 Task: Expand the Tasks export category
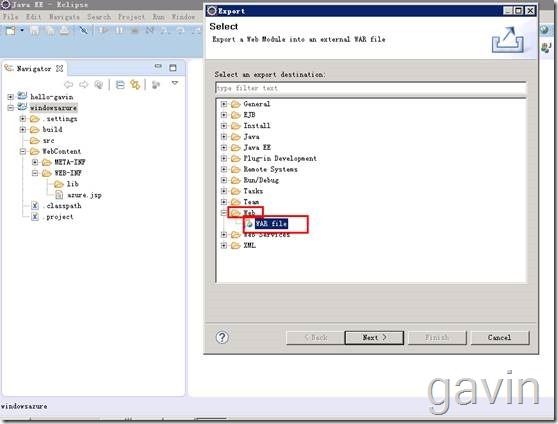pos(224,191)
